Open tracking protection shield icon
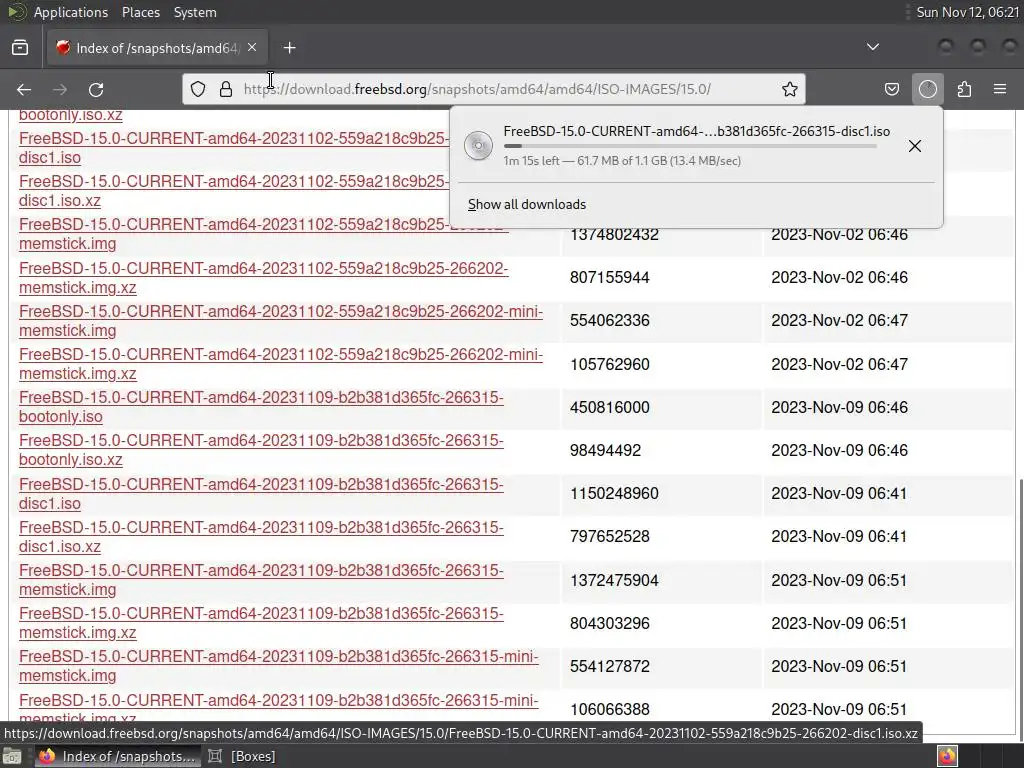The height and width of the screenshot is (768, 1024). [x=198, y=89]
